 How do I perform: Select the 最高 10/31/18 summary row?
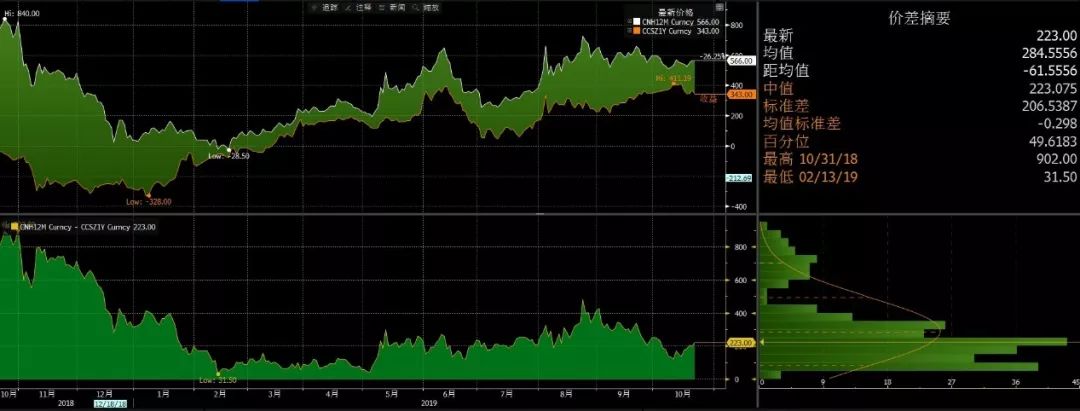(x=920, y=160)
